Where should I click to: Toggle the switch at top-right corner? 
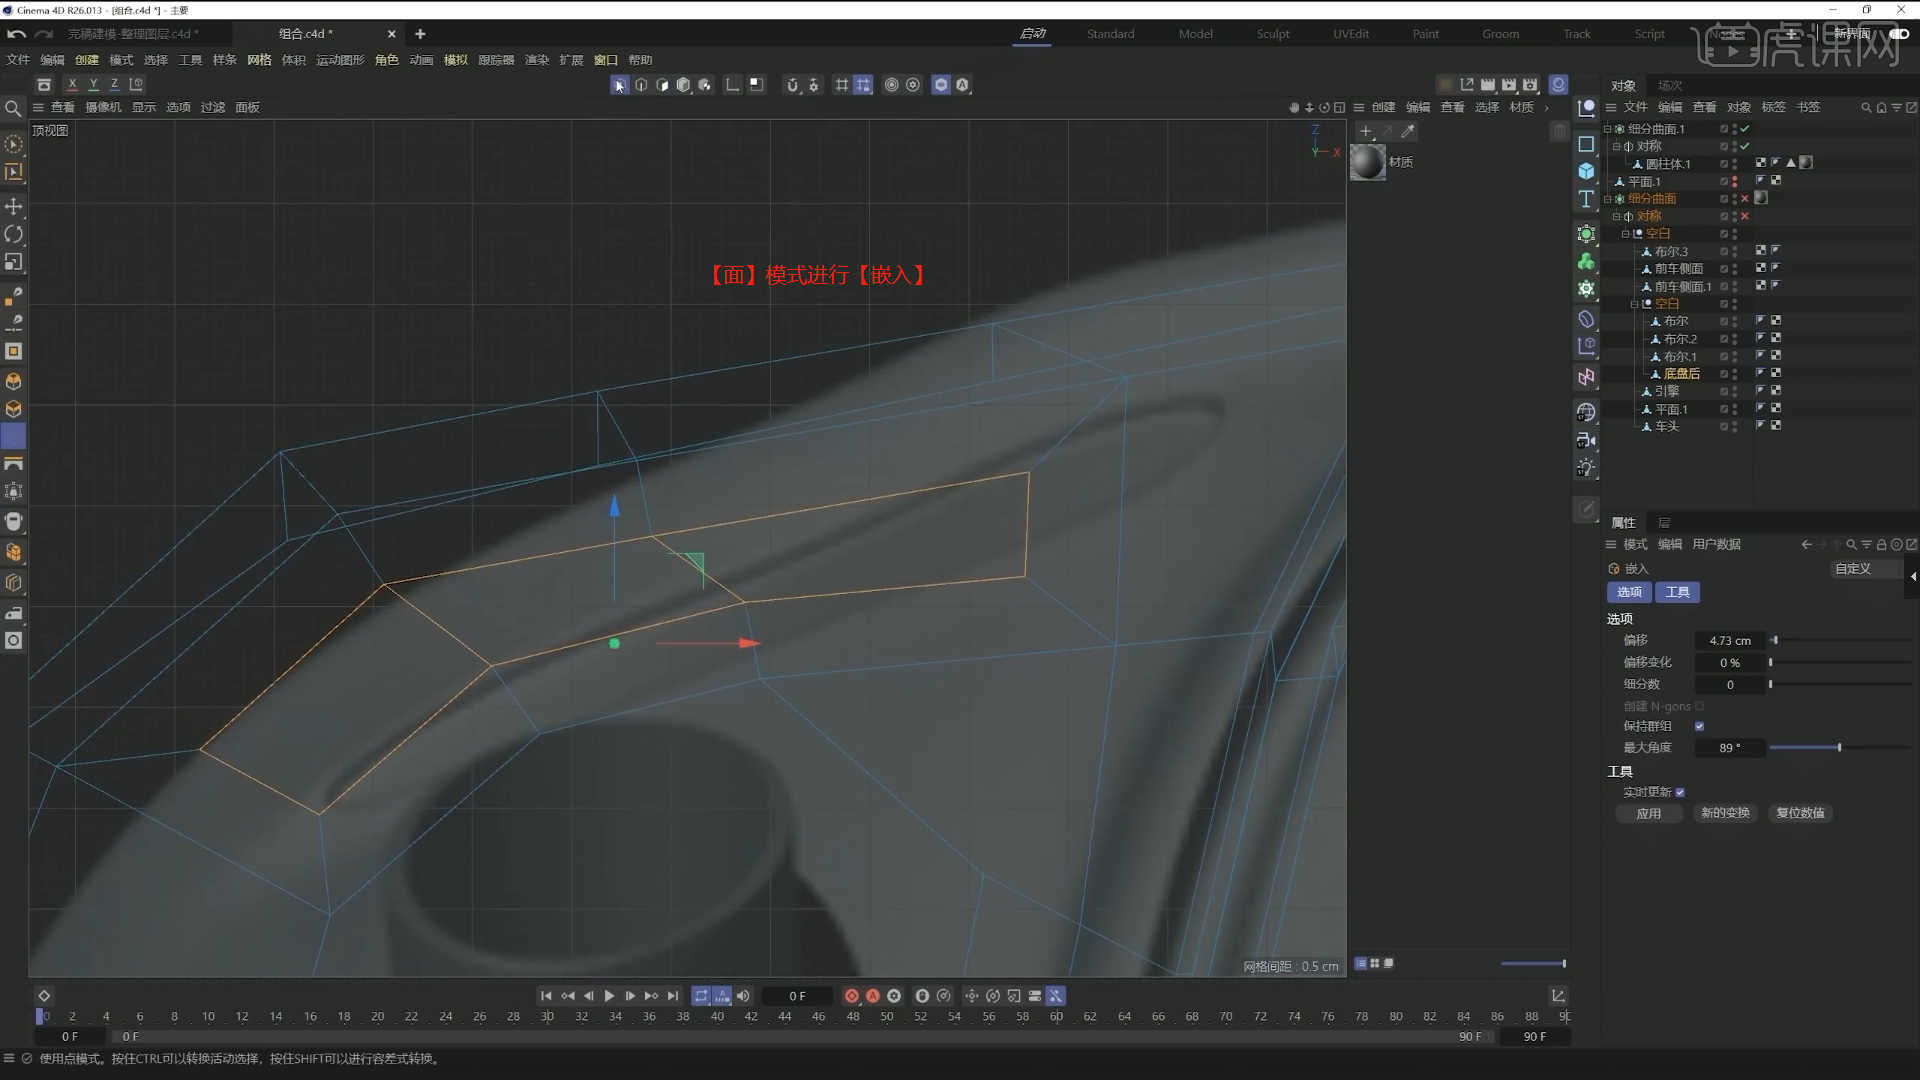[1898, 34]
